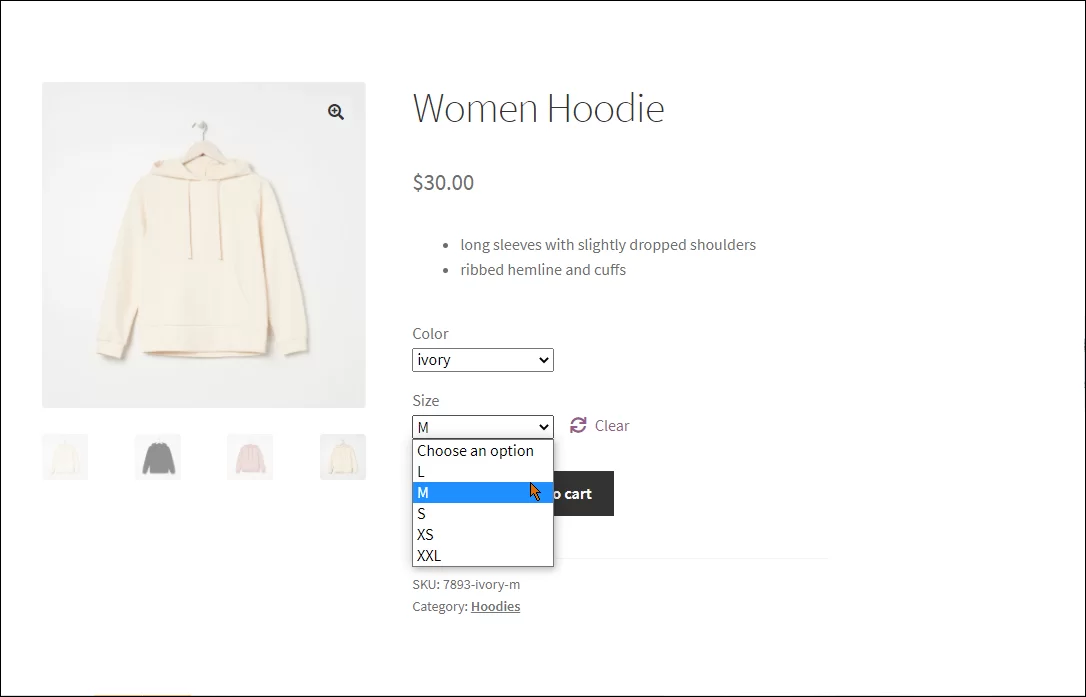Click the image zoom magnifier icon
This screenshot has width=1086, height=697.
tap(335, 111)
